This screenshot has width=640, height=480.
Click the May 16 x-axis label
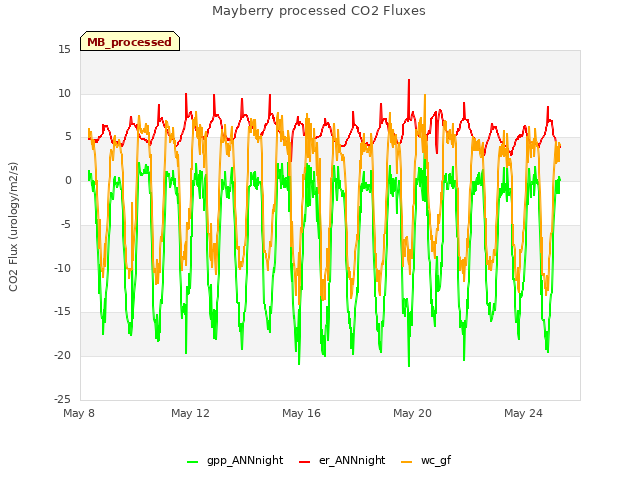[x=301, y=413]
